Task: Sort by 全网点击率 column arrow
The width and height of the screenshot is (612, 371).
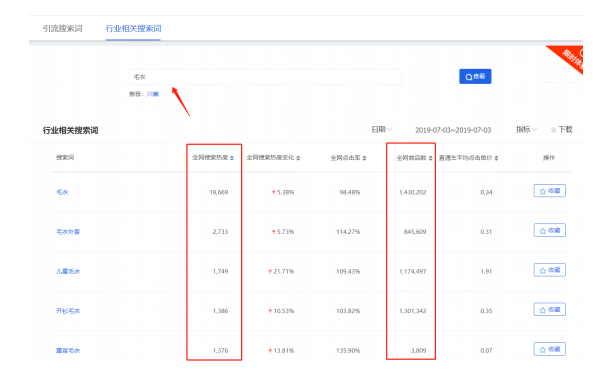Action: (x=365, y=158)
